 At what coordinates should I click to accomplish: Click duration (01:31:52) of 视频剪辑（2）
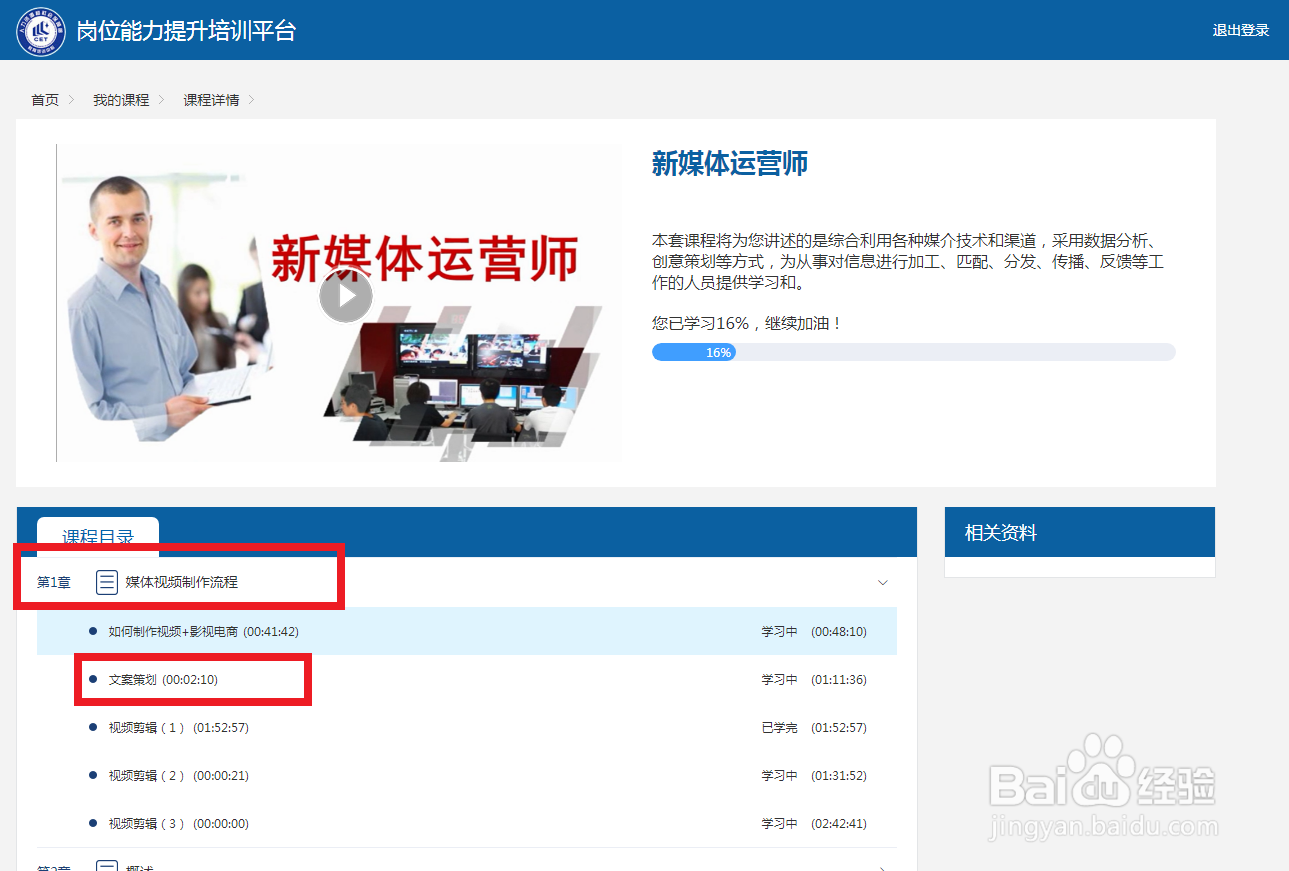pos(839,776)
